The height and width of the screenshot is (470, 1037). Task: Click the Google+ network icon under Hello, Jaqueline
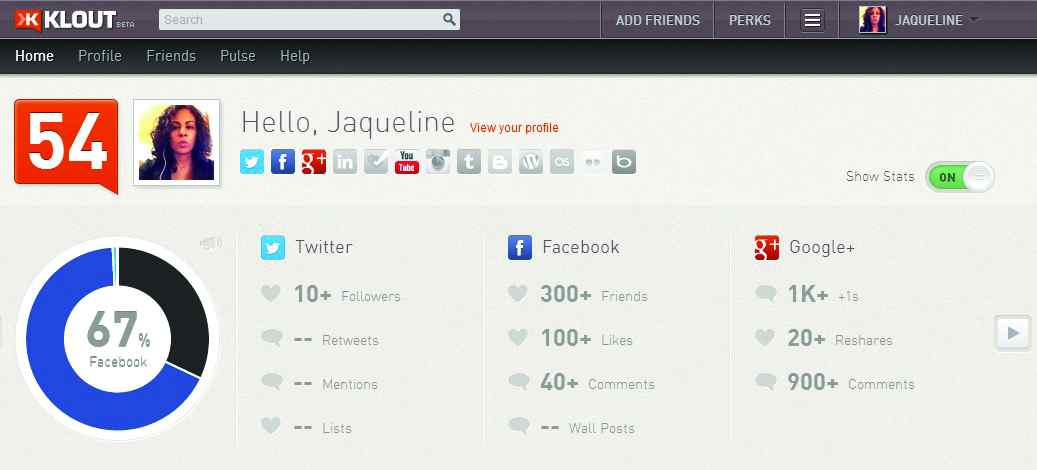click(313, 161)
